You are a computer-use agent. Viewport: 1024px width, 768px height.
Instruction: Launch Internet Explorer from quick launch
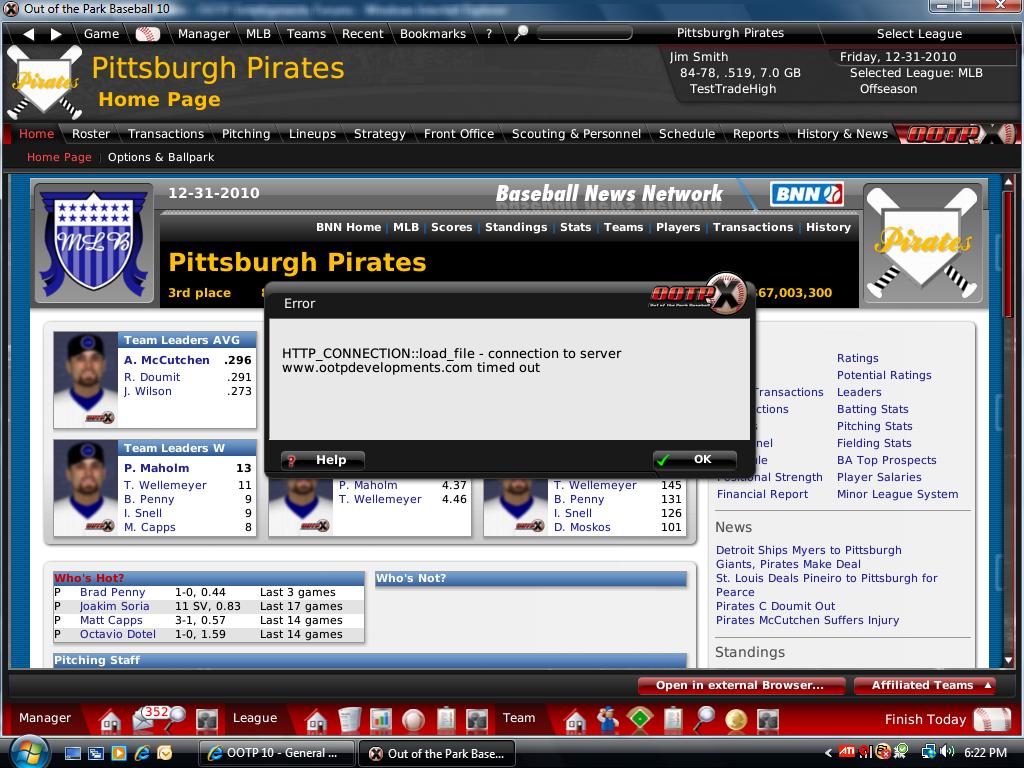tap(142, 753)
